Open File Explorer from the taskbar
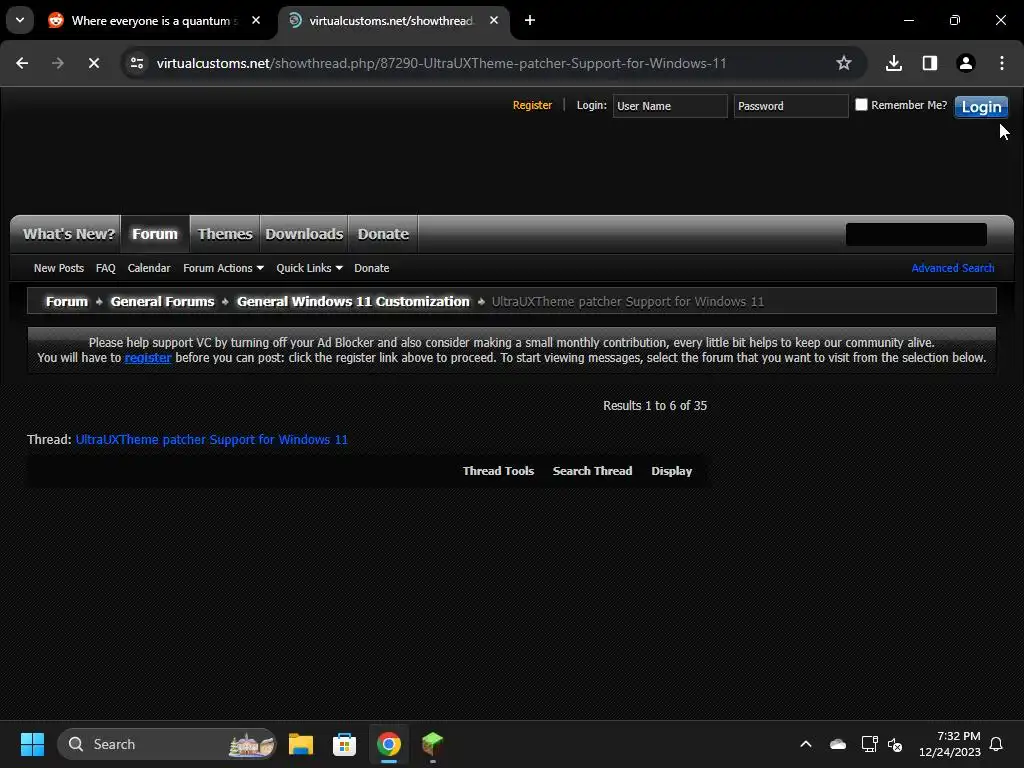 pyautogui.click(x=300, y=744)
